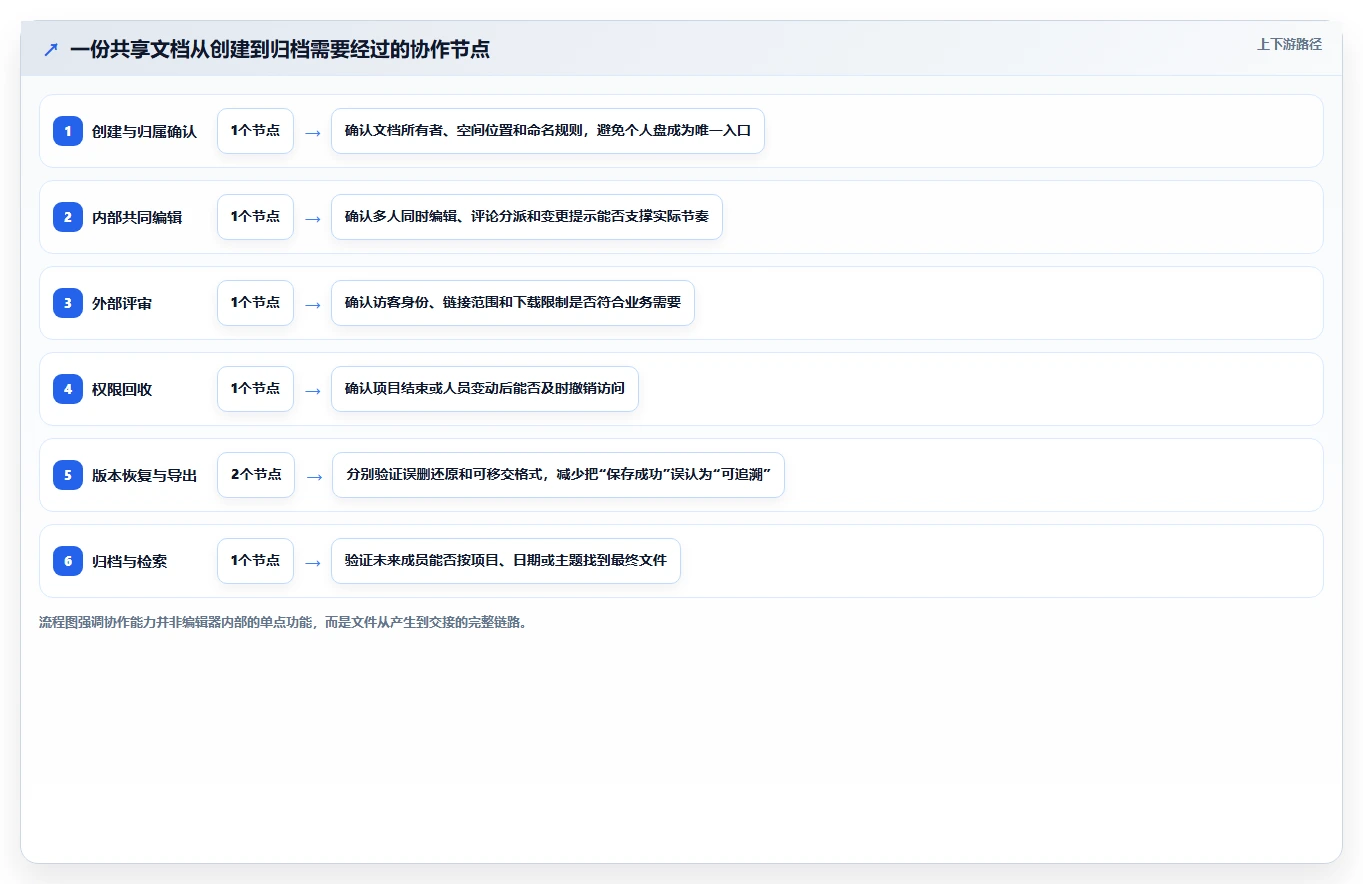Image resolution: width=1363 pixels, height=884 pixels.
Task: Click the arrow in the 外部评审 row
Action: click(x=313, y=304)
